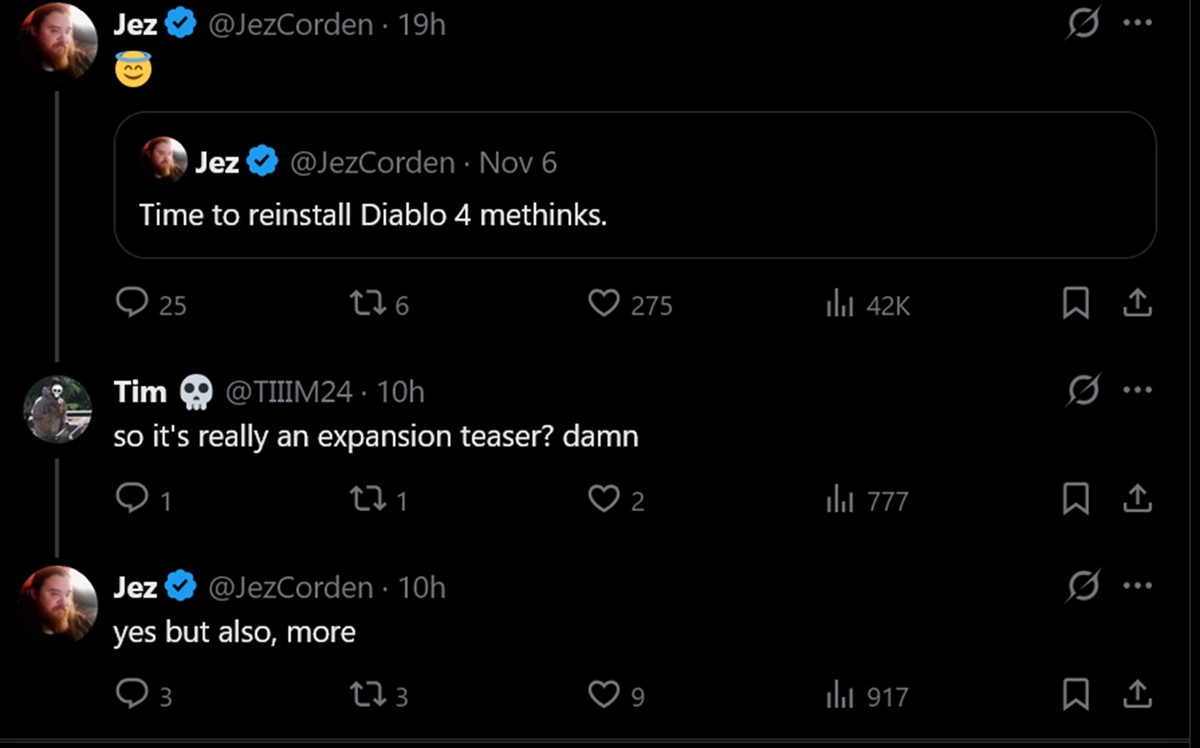The image size is (1200, 748).
Task: Bookmark Jez's 'yes but also, more' reply
Action: point(1075,694)
